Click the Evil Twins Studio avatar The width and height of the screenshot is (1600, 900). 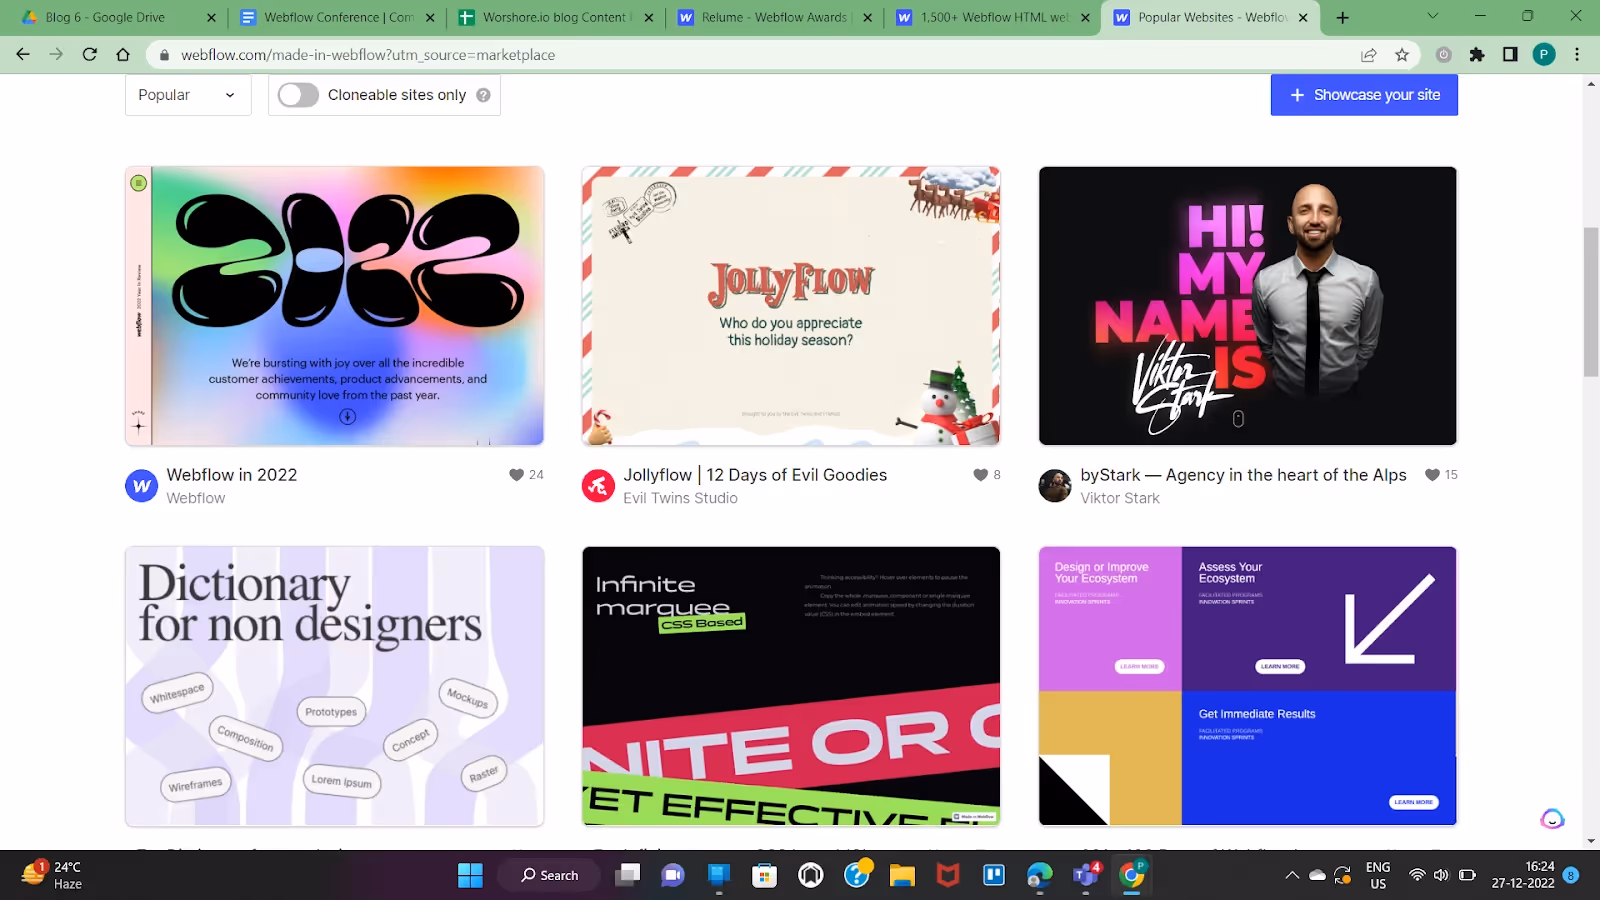coord(598,486)
